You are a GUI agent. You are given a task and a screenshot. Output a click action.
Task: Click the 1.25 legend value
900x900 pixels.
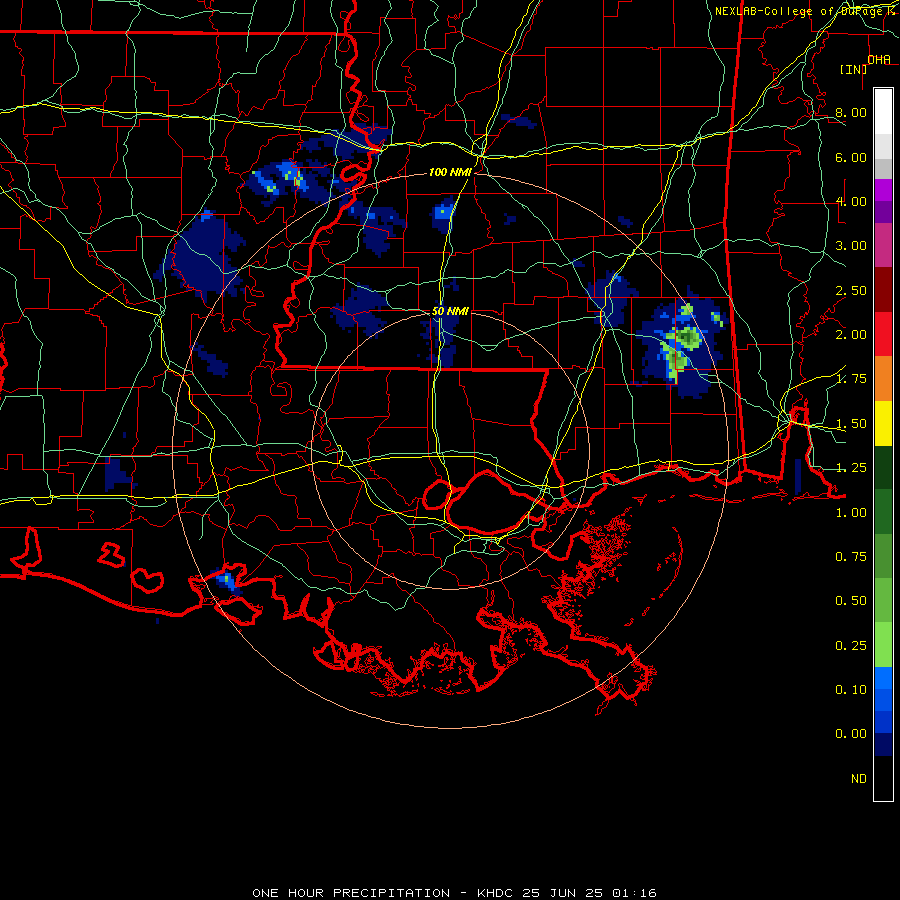851,468
